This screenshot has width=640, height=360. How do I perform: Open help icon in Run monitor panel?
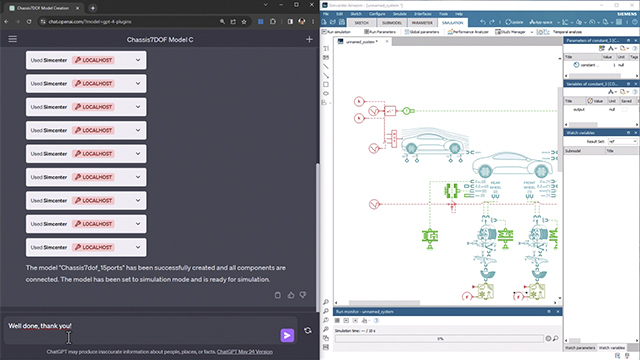click(x=376, y=320)
